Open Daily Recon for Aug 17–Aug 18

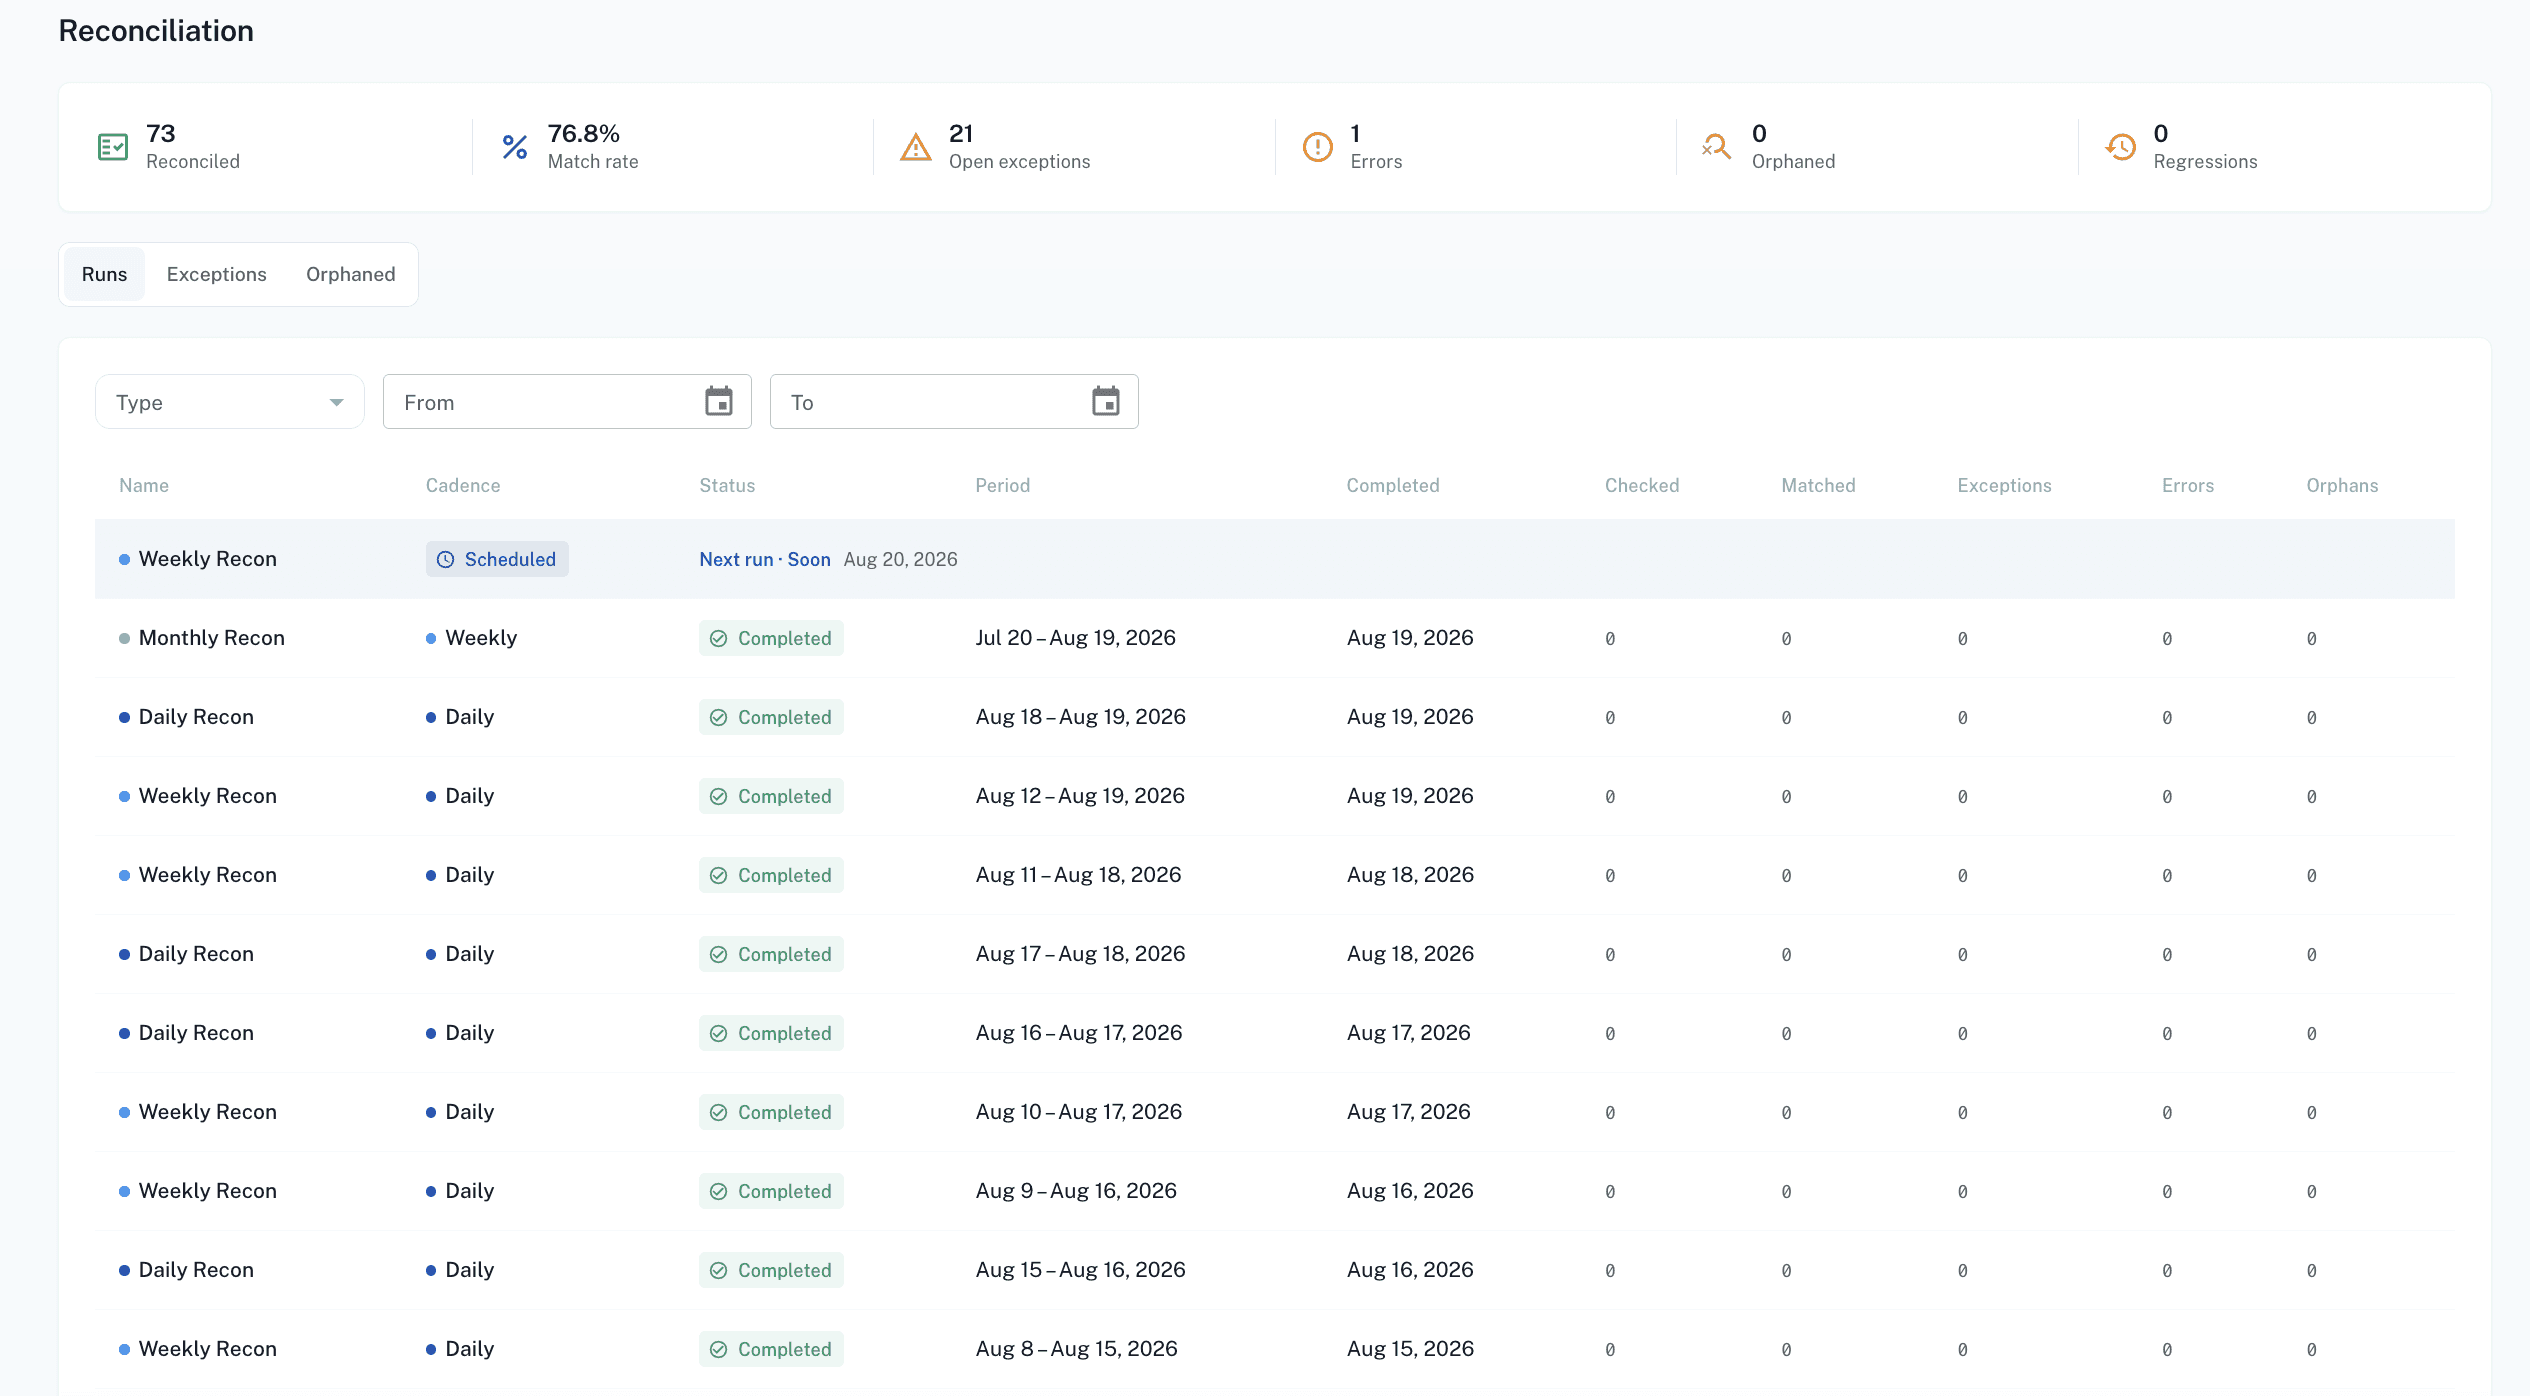(1275, 954)
